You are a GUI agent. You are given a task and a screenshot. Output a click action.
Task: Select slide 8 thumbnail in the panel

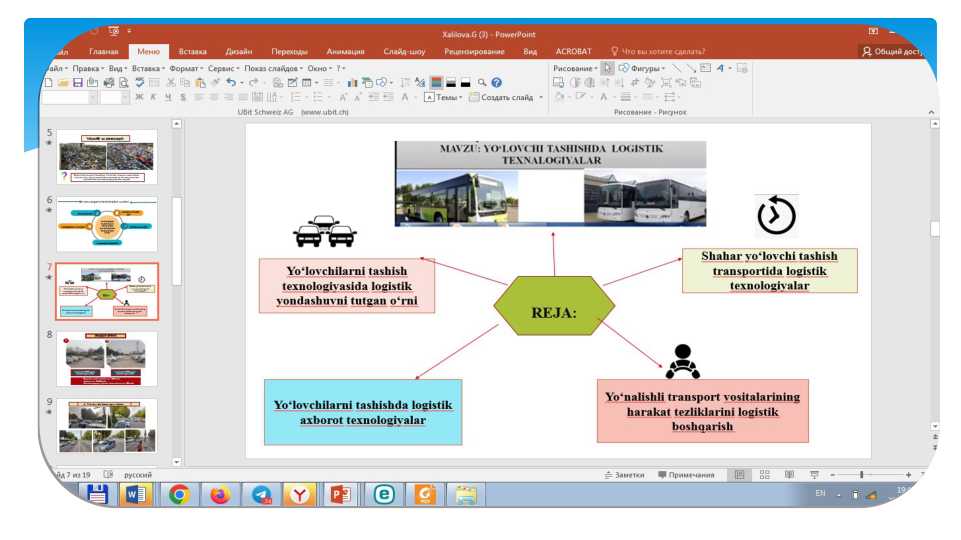pyautogui.click(x=106, y=359)
